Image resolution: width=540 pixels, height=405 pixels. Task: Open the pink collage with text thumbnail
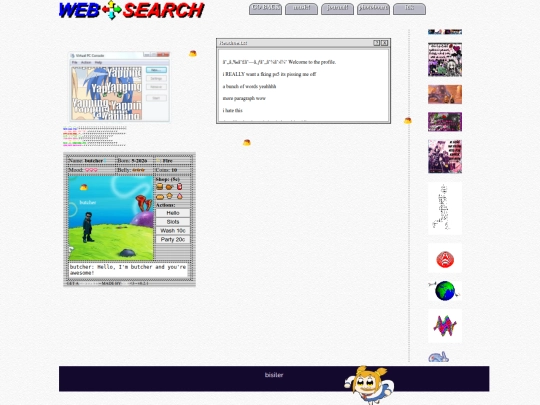coord(445,156)
